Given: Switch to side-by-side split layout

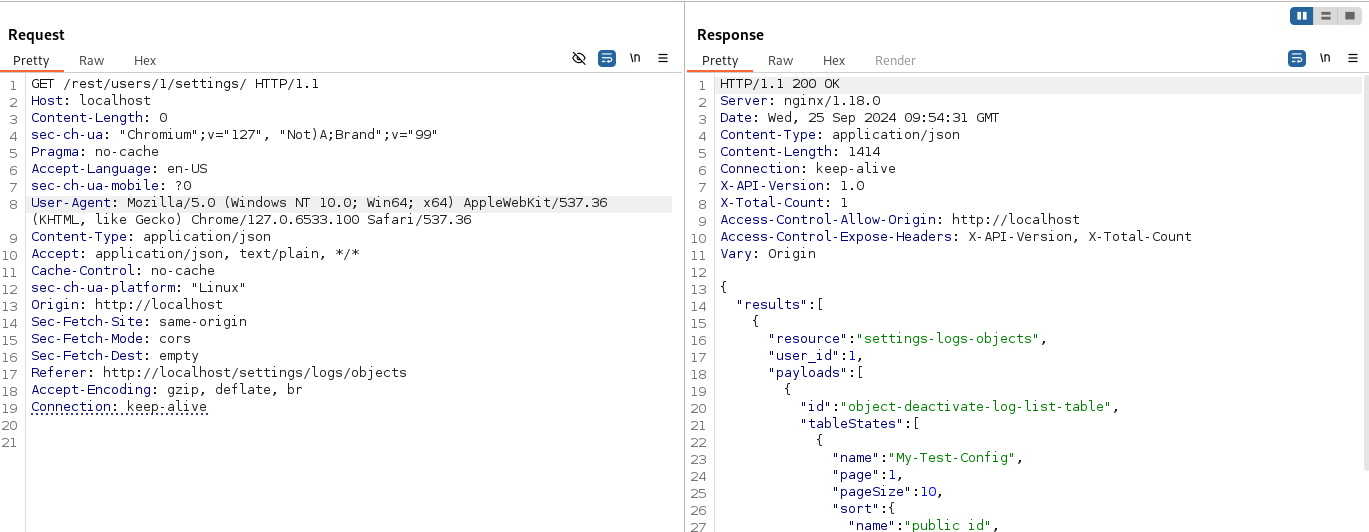Looking at the screenshot, I should pos(1301,16).
